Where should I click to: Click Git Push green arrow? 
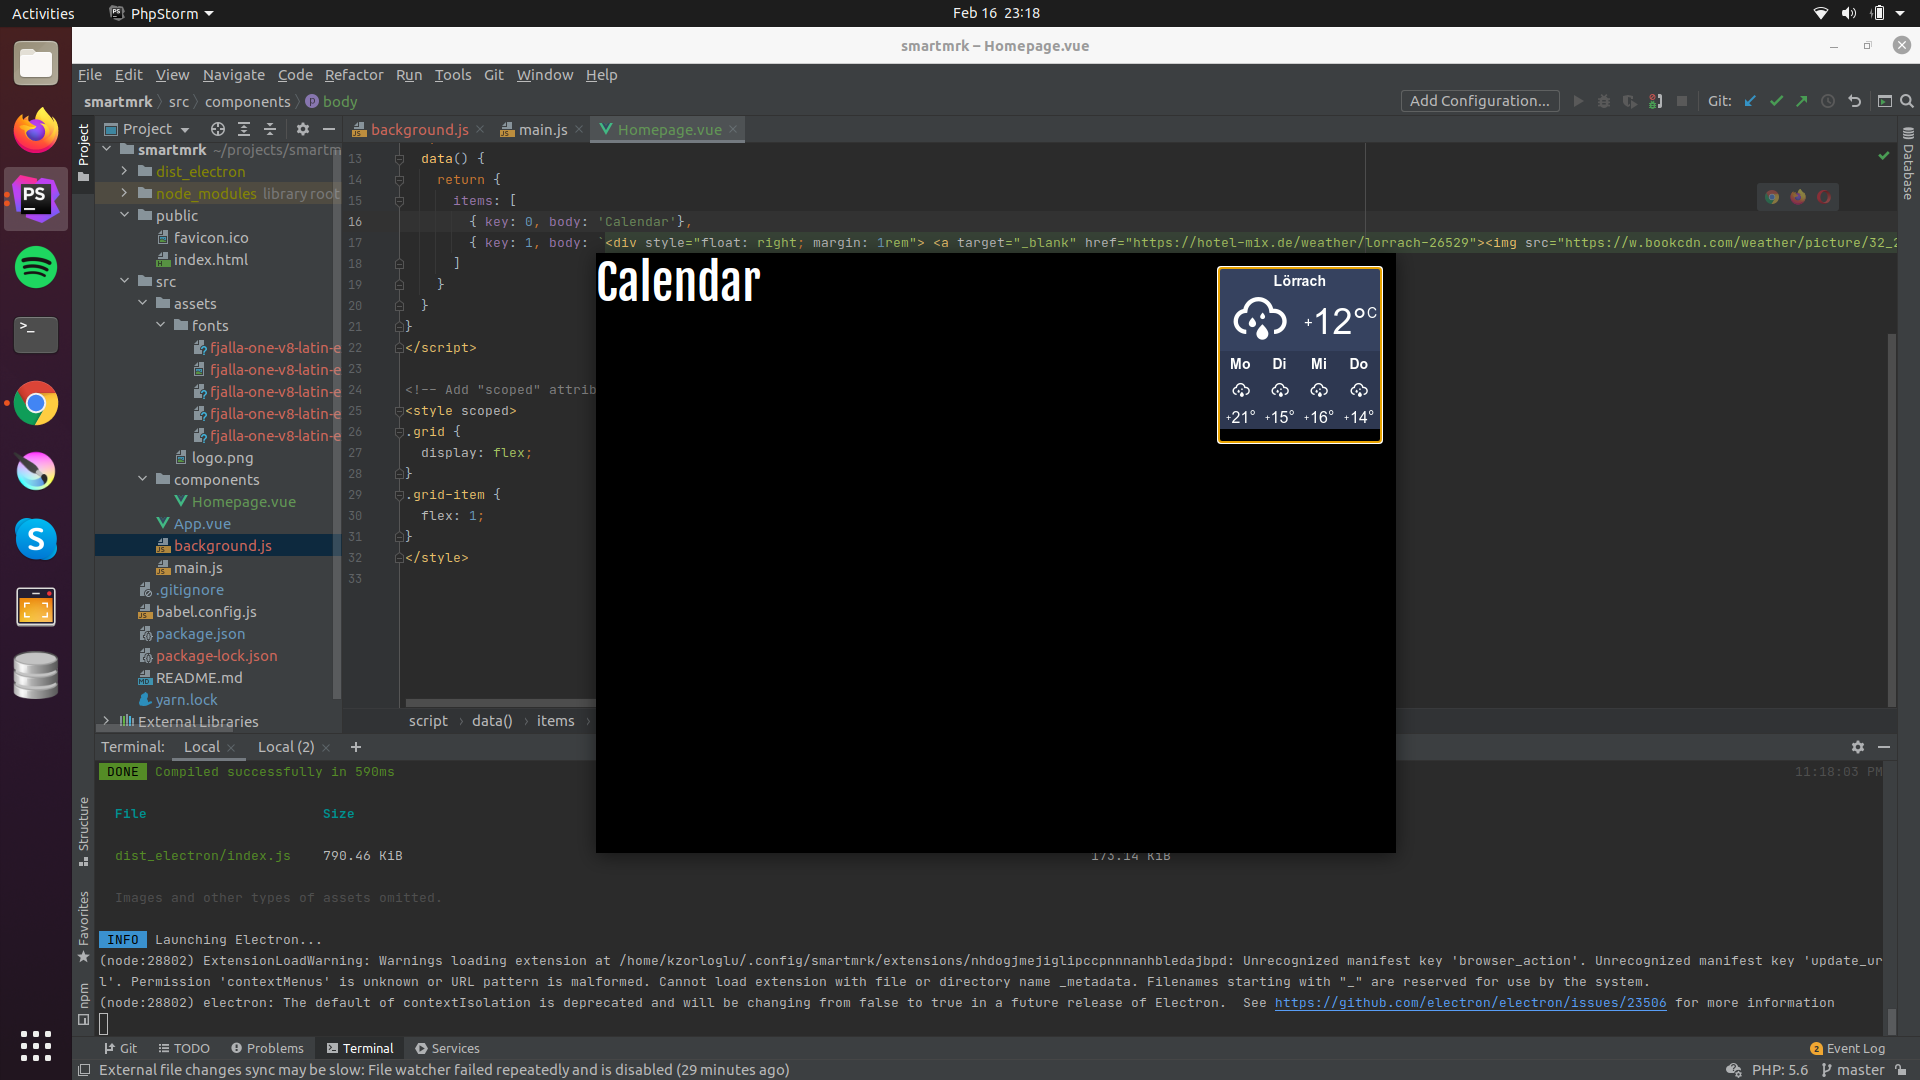click(1802, 101)
